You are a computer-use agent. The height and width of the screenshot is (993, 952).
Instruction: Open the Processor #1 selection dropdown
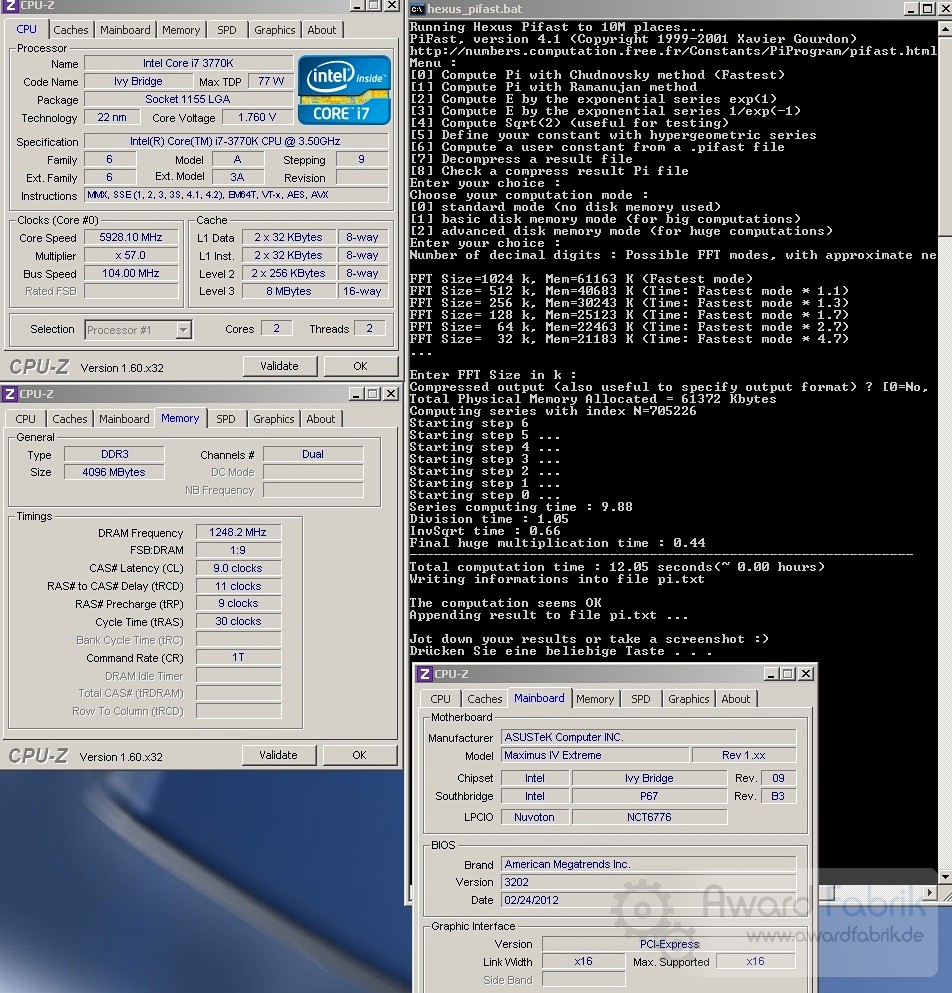[x=183, y=330]
